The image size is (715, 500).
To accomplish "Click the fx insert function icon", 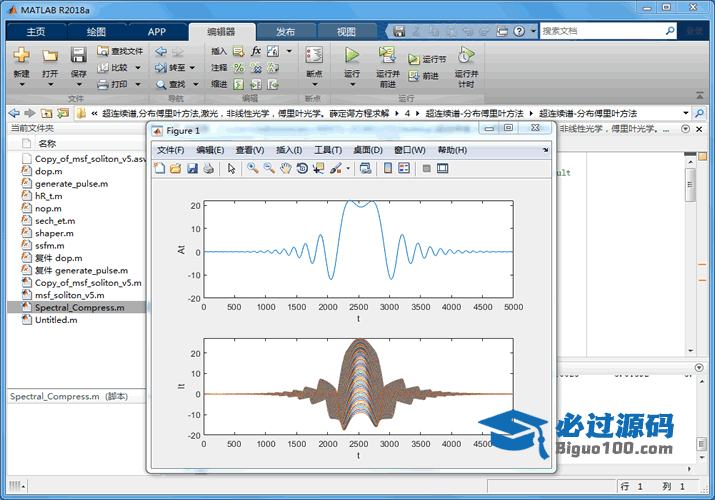I will [x=256, y=51].
